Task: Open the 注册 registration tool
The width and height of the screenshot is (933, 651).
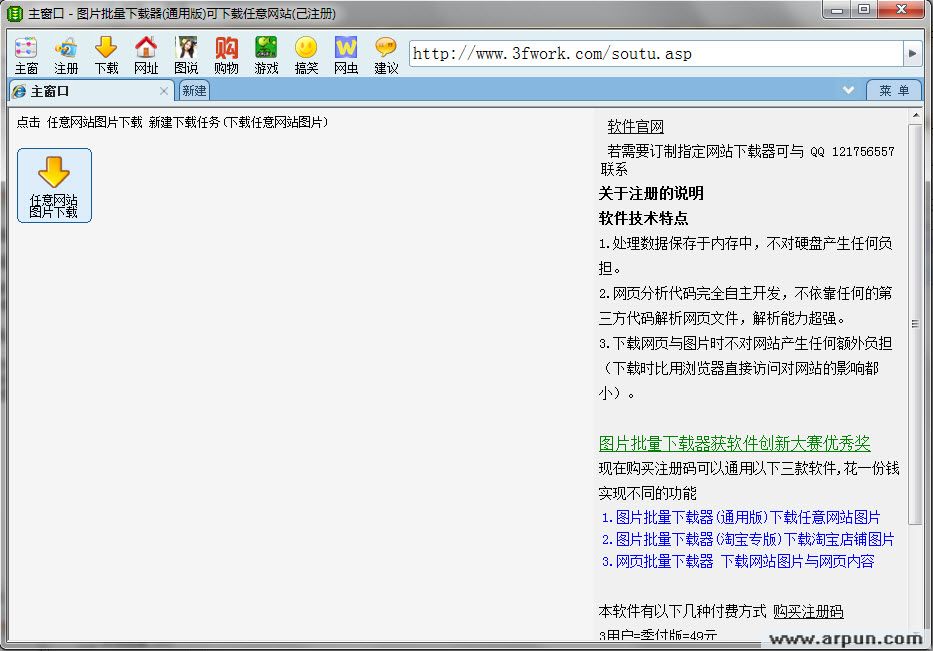Action: pos(66,52)
